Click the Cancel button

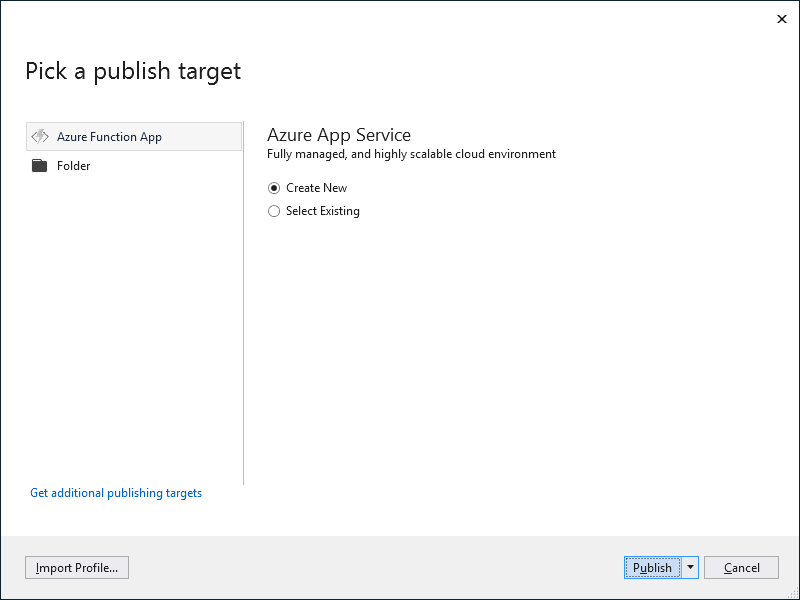coord(741,567)
